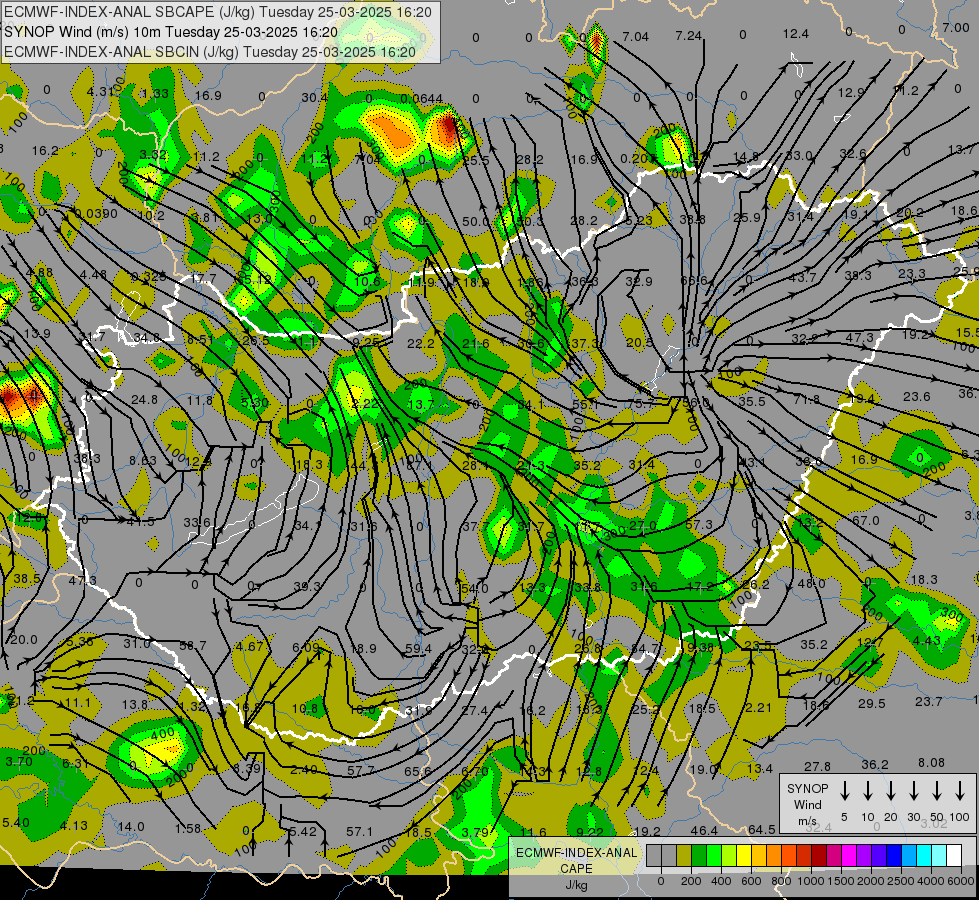Select the yellow CAPE legend swatch

(x=744, y=856)
